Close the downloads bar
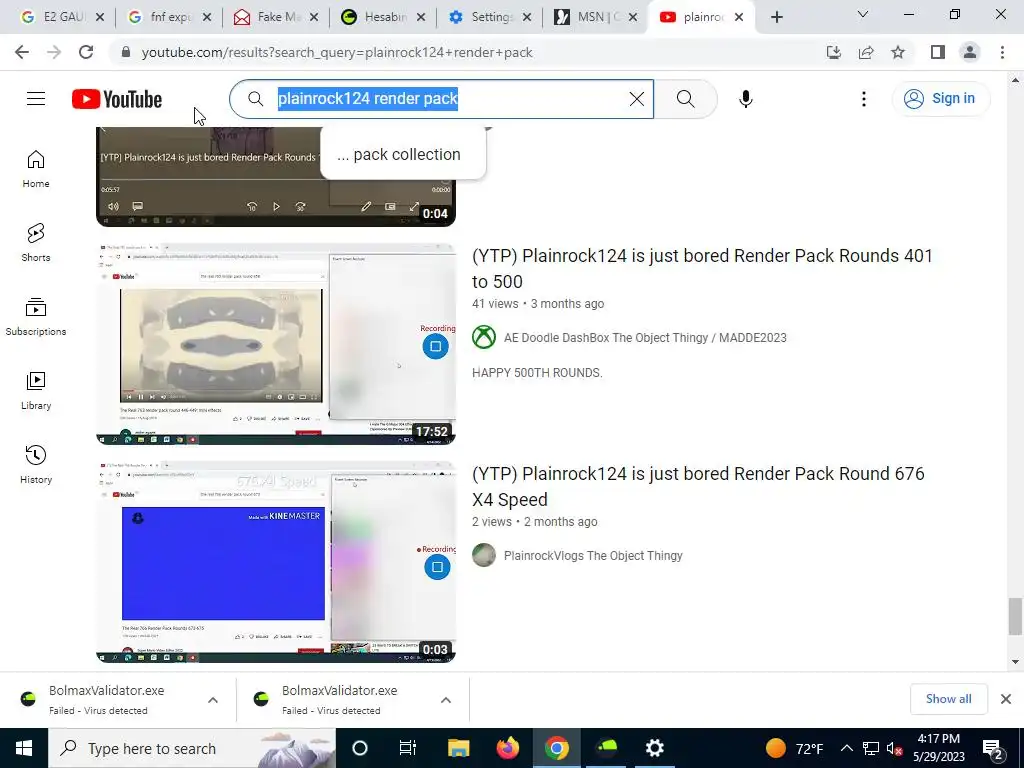Image resolution: width=1024 pixels, height=768 pixels. [1006, 699]
